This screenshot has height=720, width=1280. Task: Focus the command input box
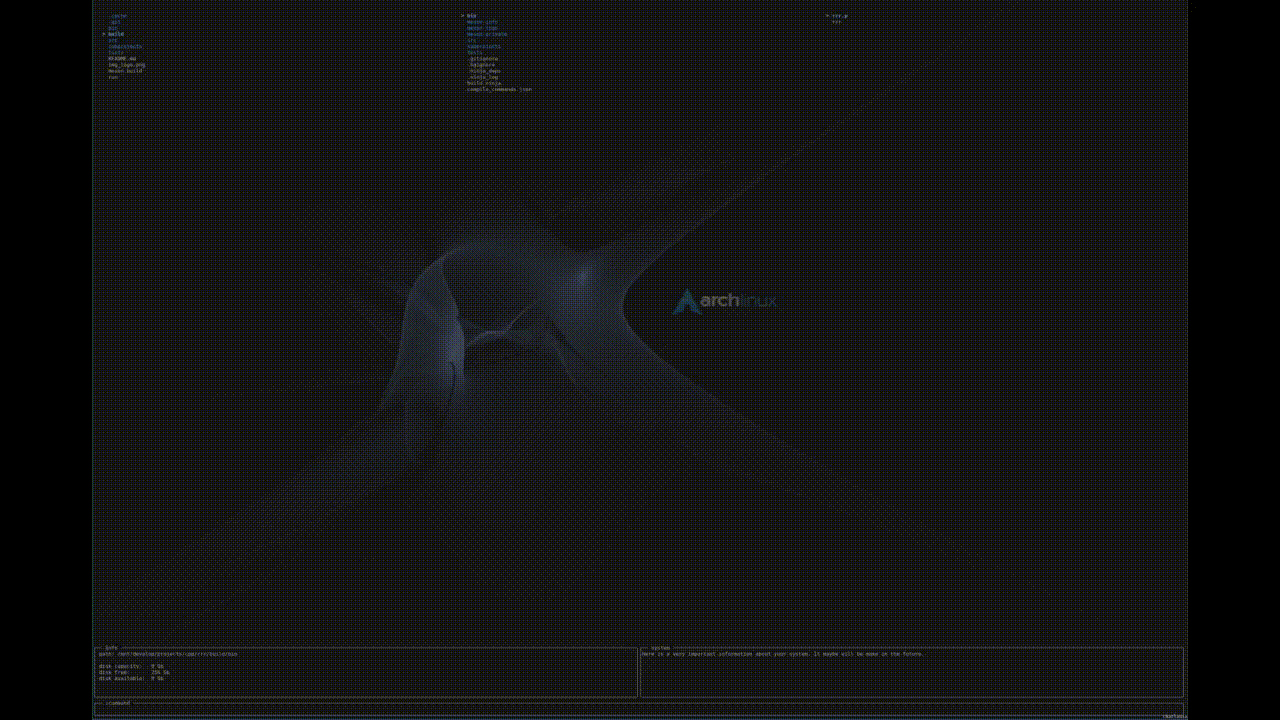point(639,710)
